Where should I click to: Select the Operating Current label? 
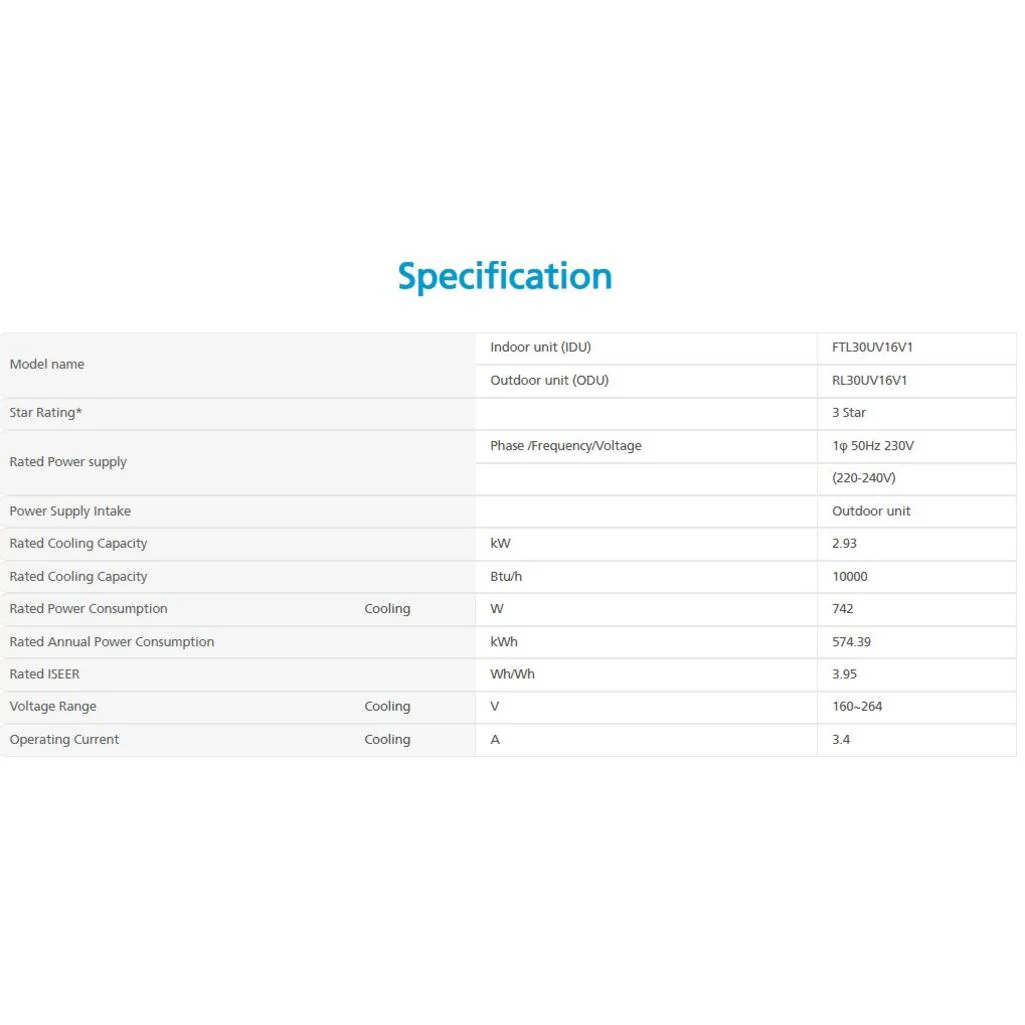[64, 739]
